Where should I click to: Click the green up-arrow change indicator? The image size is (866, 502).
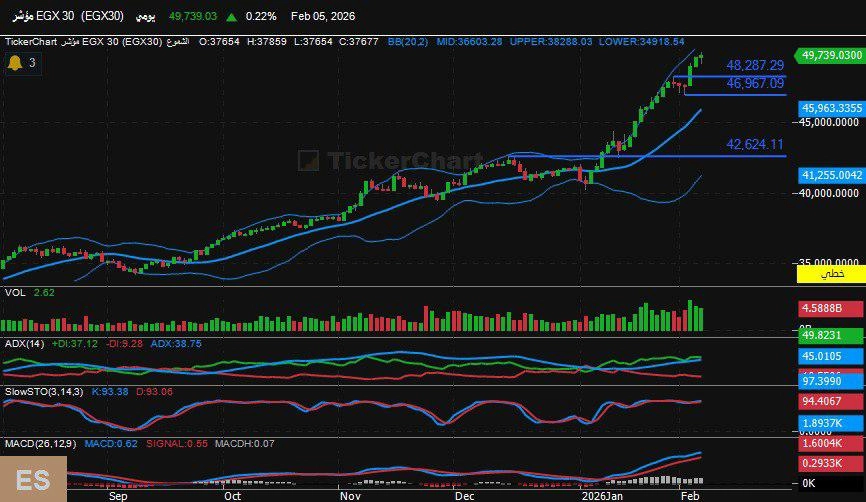232,17
